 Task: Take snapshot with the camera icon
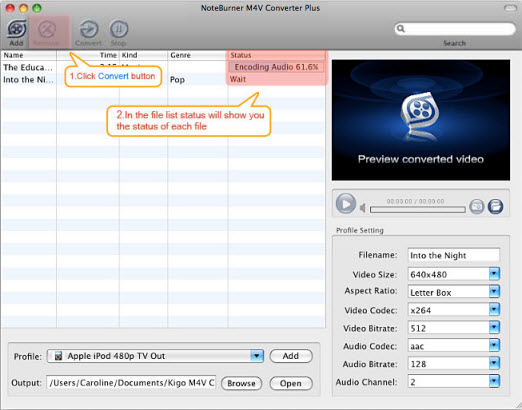(477, 206)
